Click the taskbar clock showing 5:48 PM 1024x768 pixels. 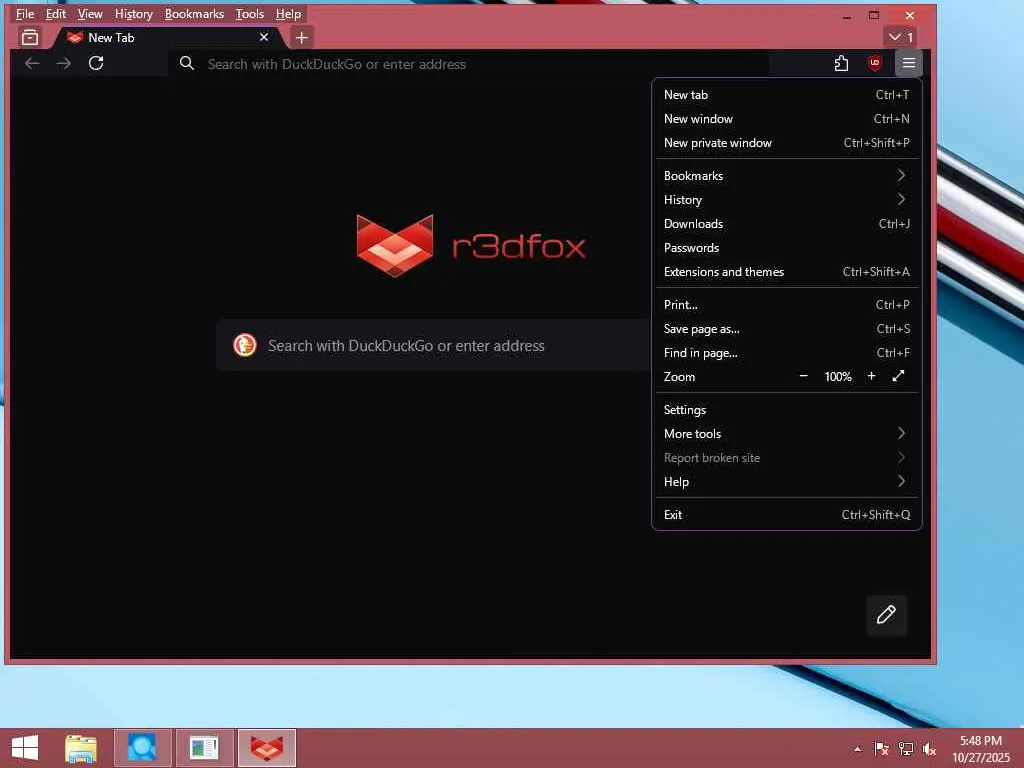(981, 749)
